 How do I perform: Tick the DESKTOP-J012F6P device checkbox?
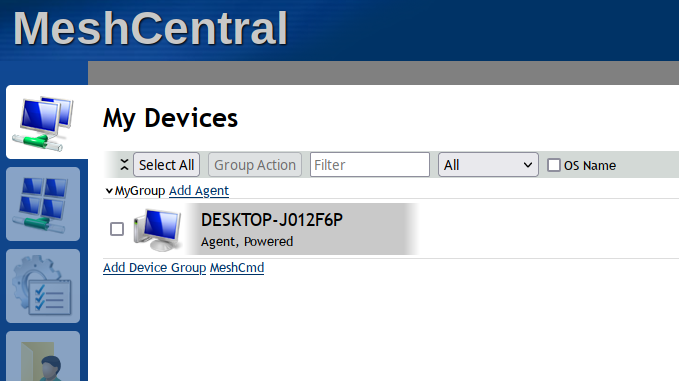(x=117, y=229)
